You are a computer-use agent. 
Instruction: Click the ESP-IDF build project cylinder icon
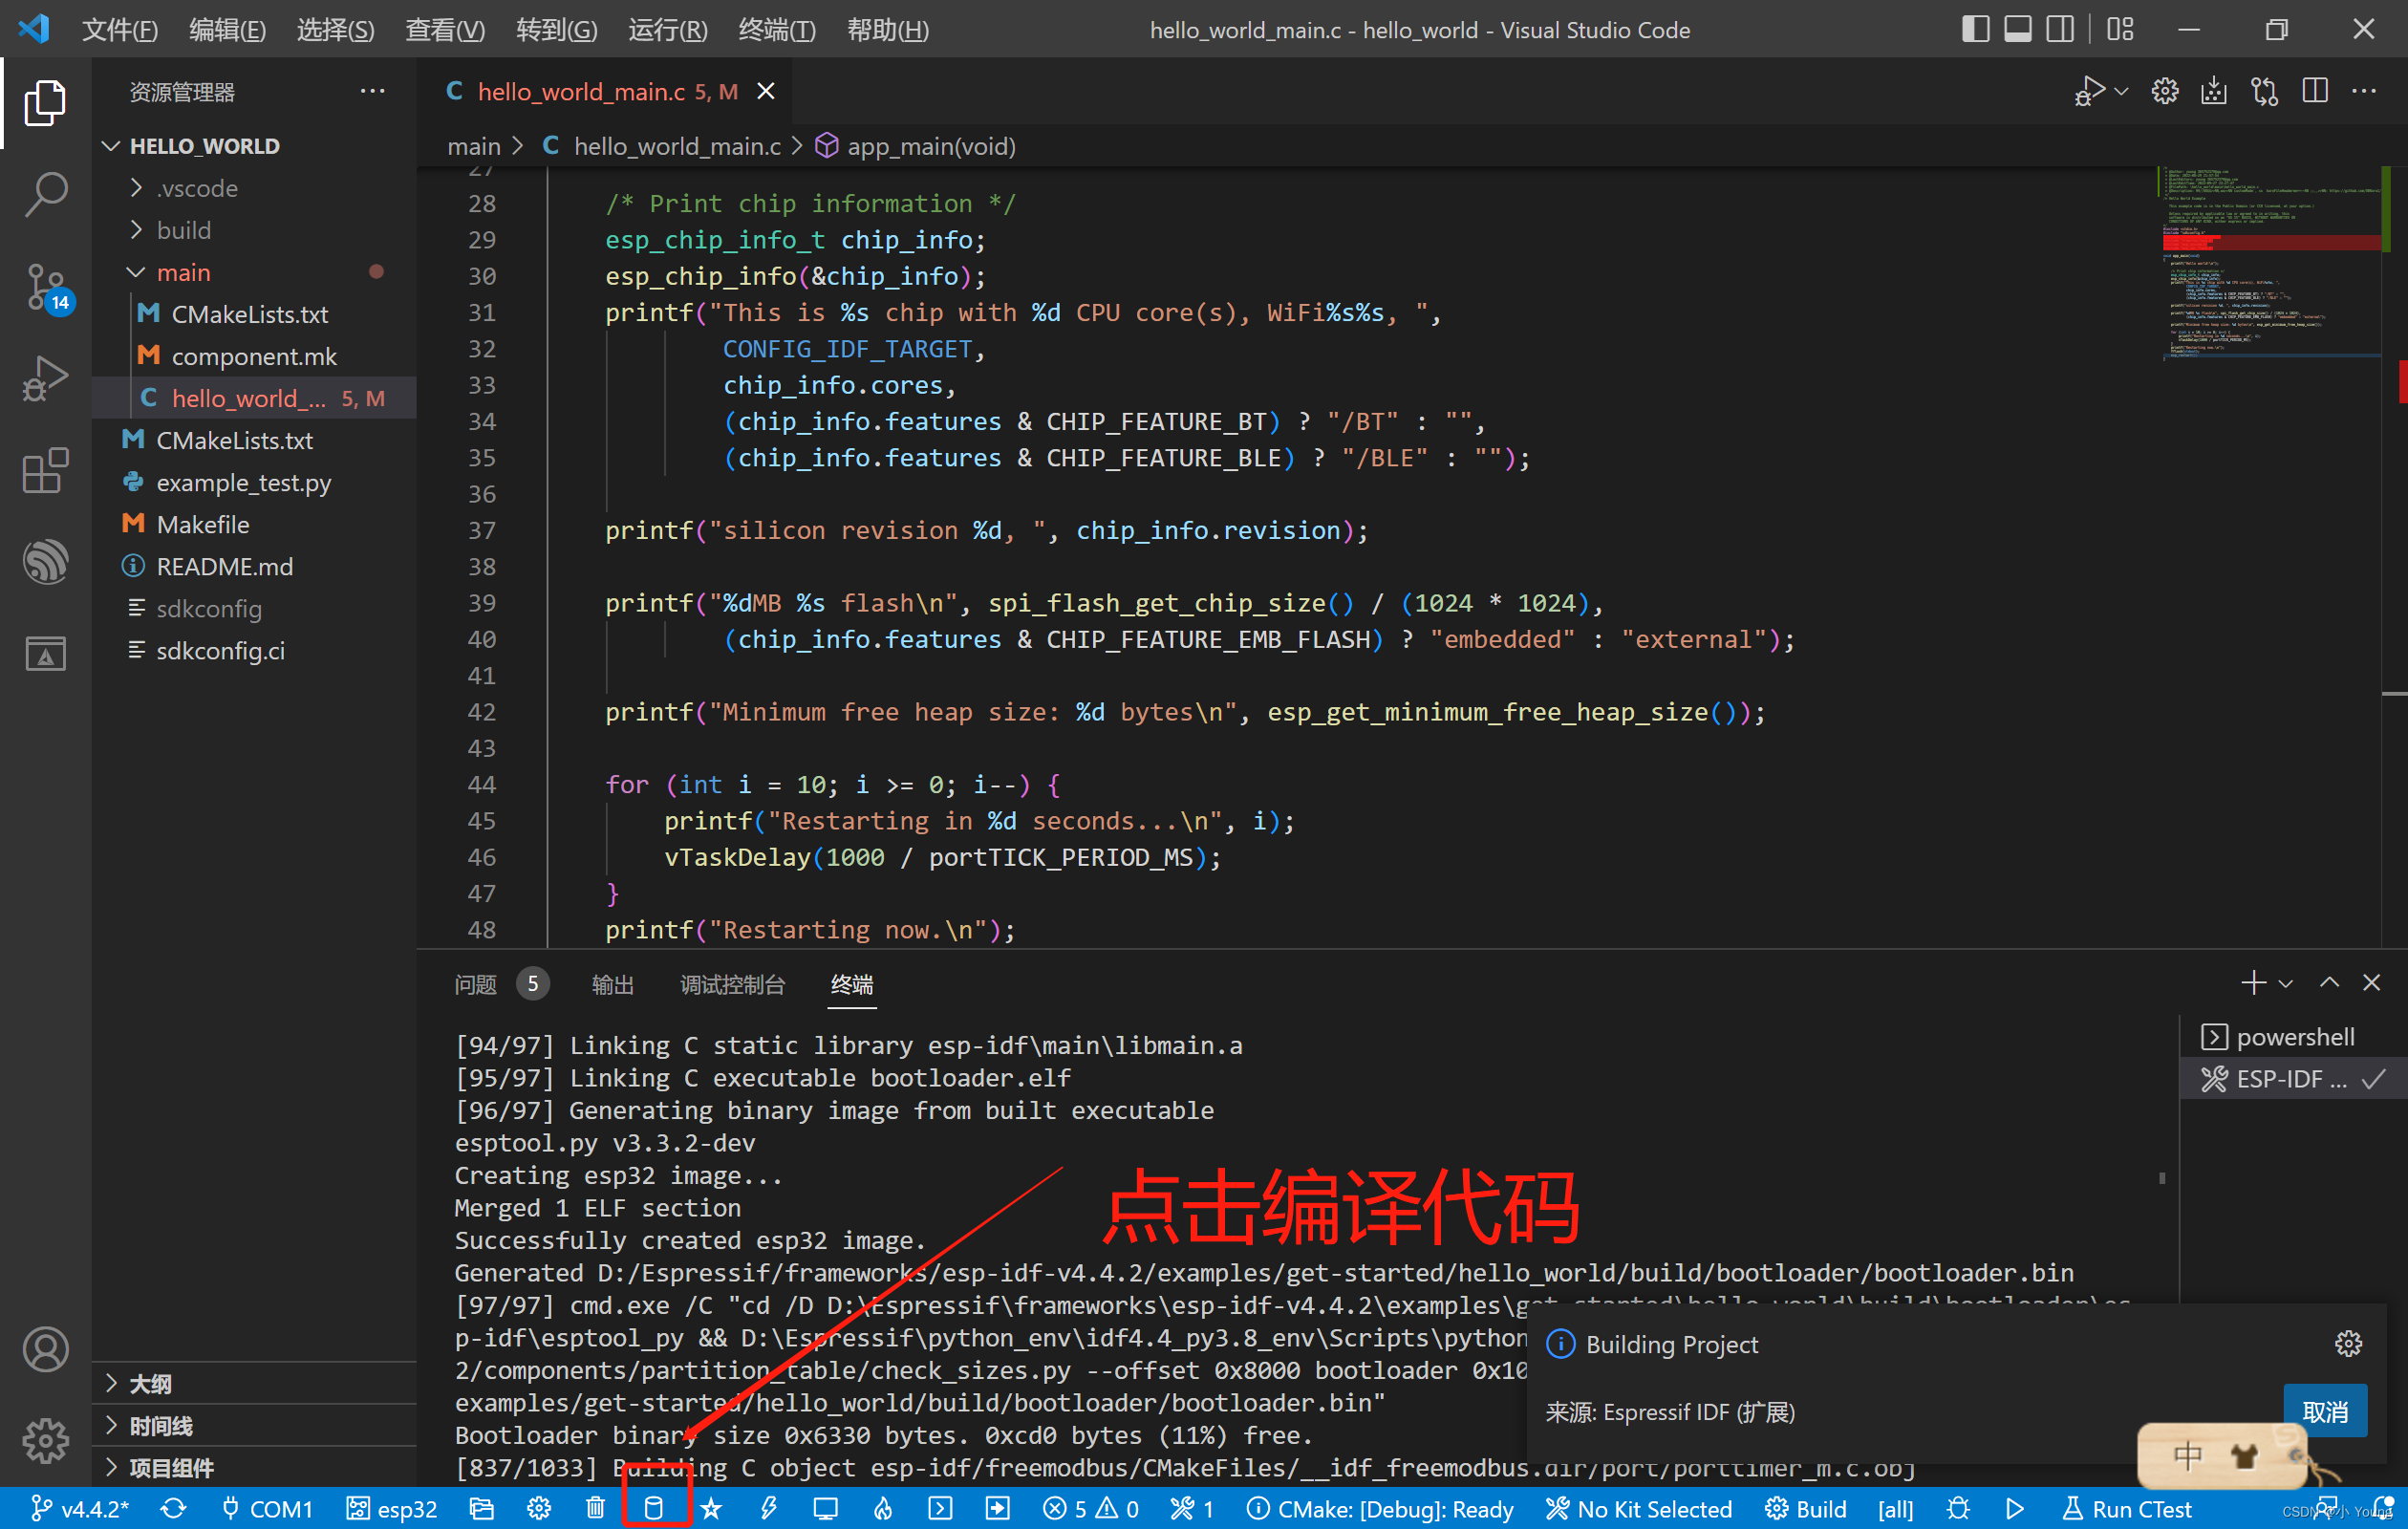[653, 1508]
